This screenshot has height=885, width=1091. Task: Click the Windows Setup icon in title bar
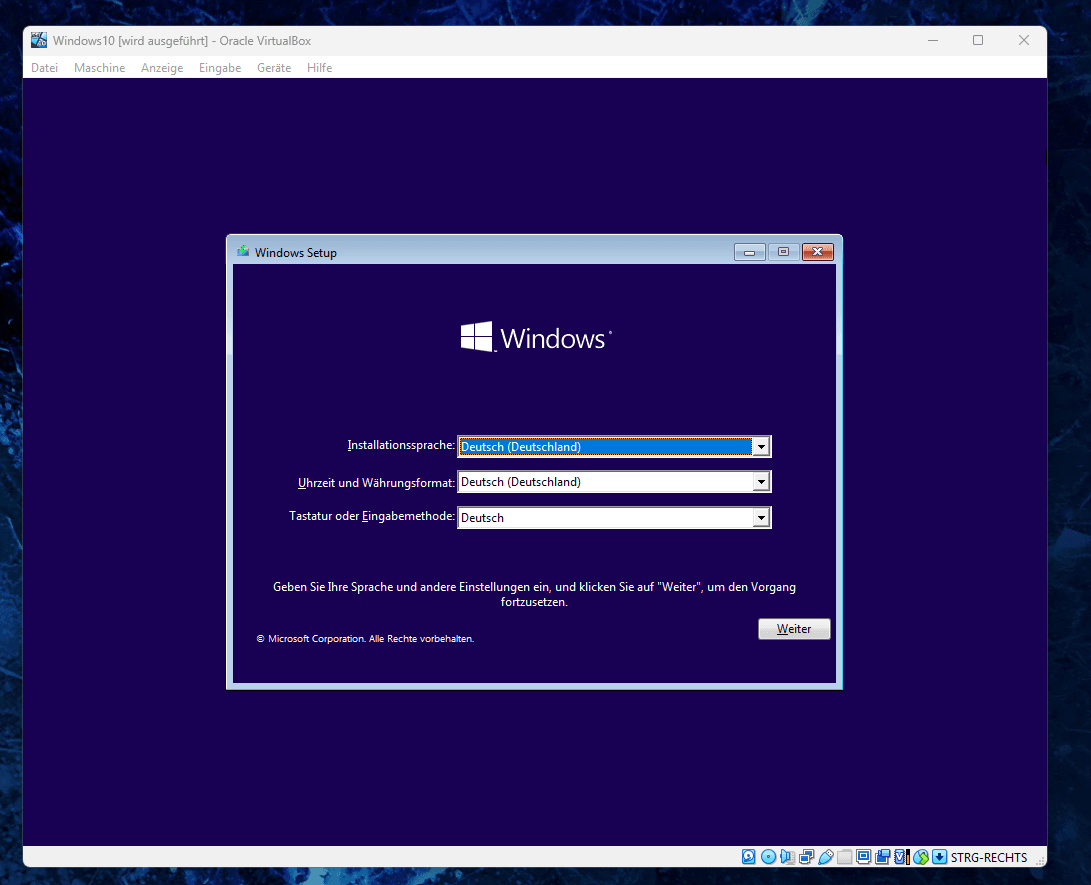242,252
